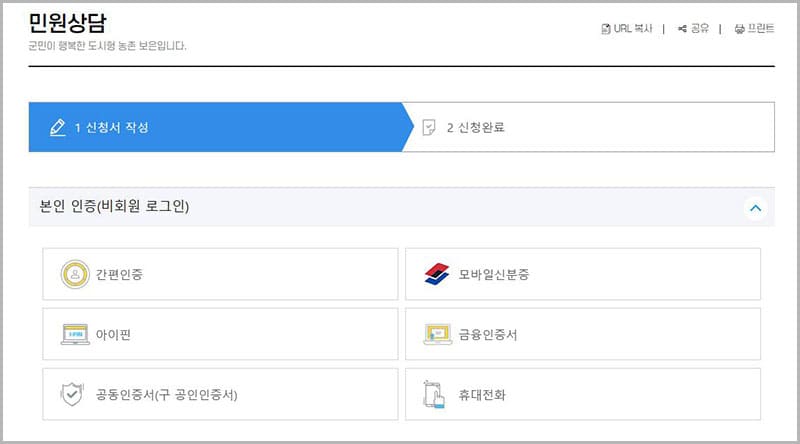Click the 공유 share icon
800x444 pixels.
(x=682, y=29)
